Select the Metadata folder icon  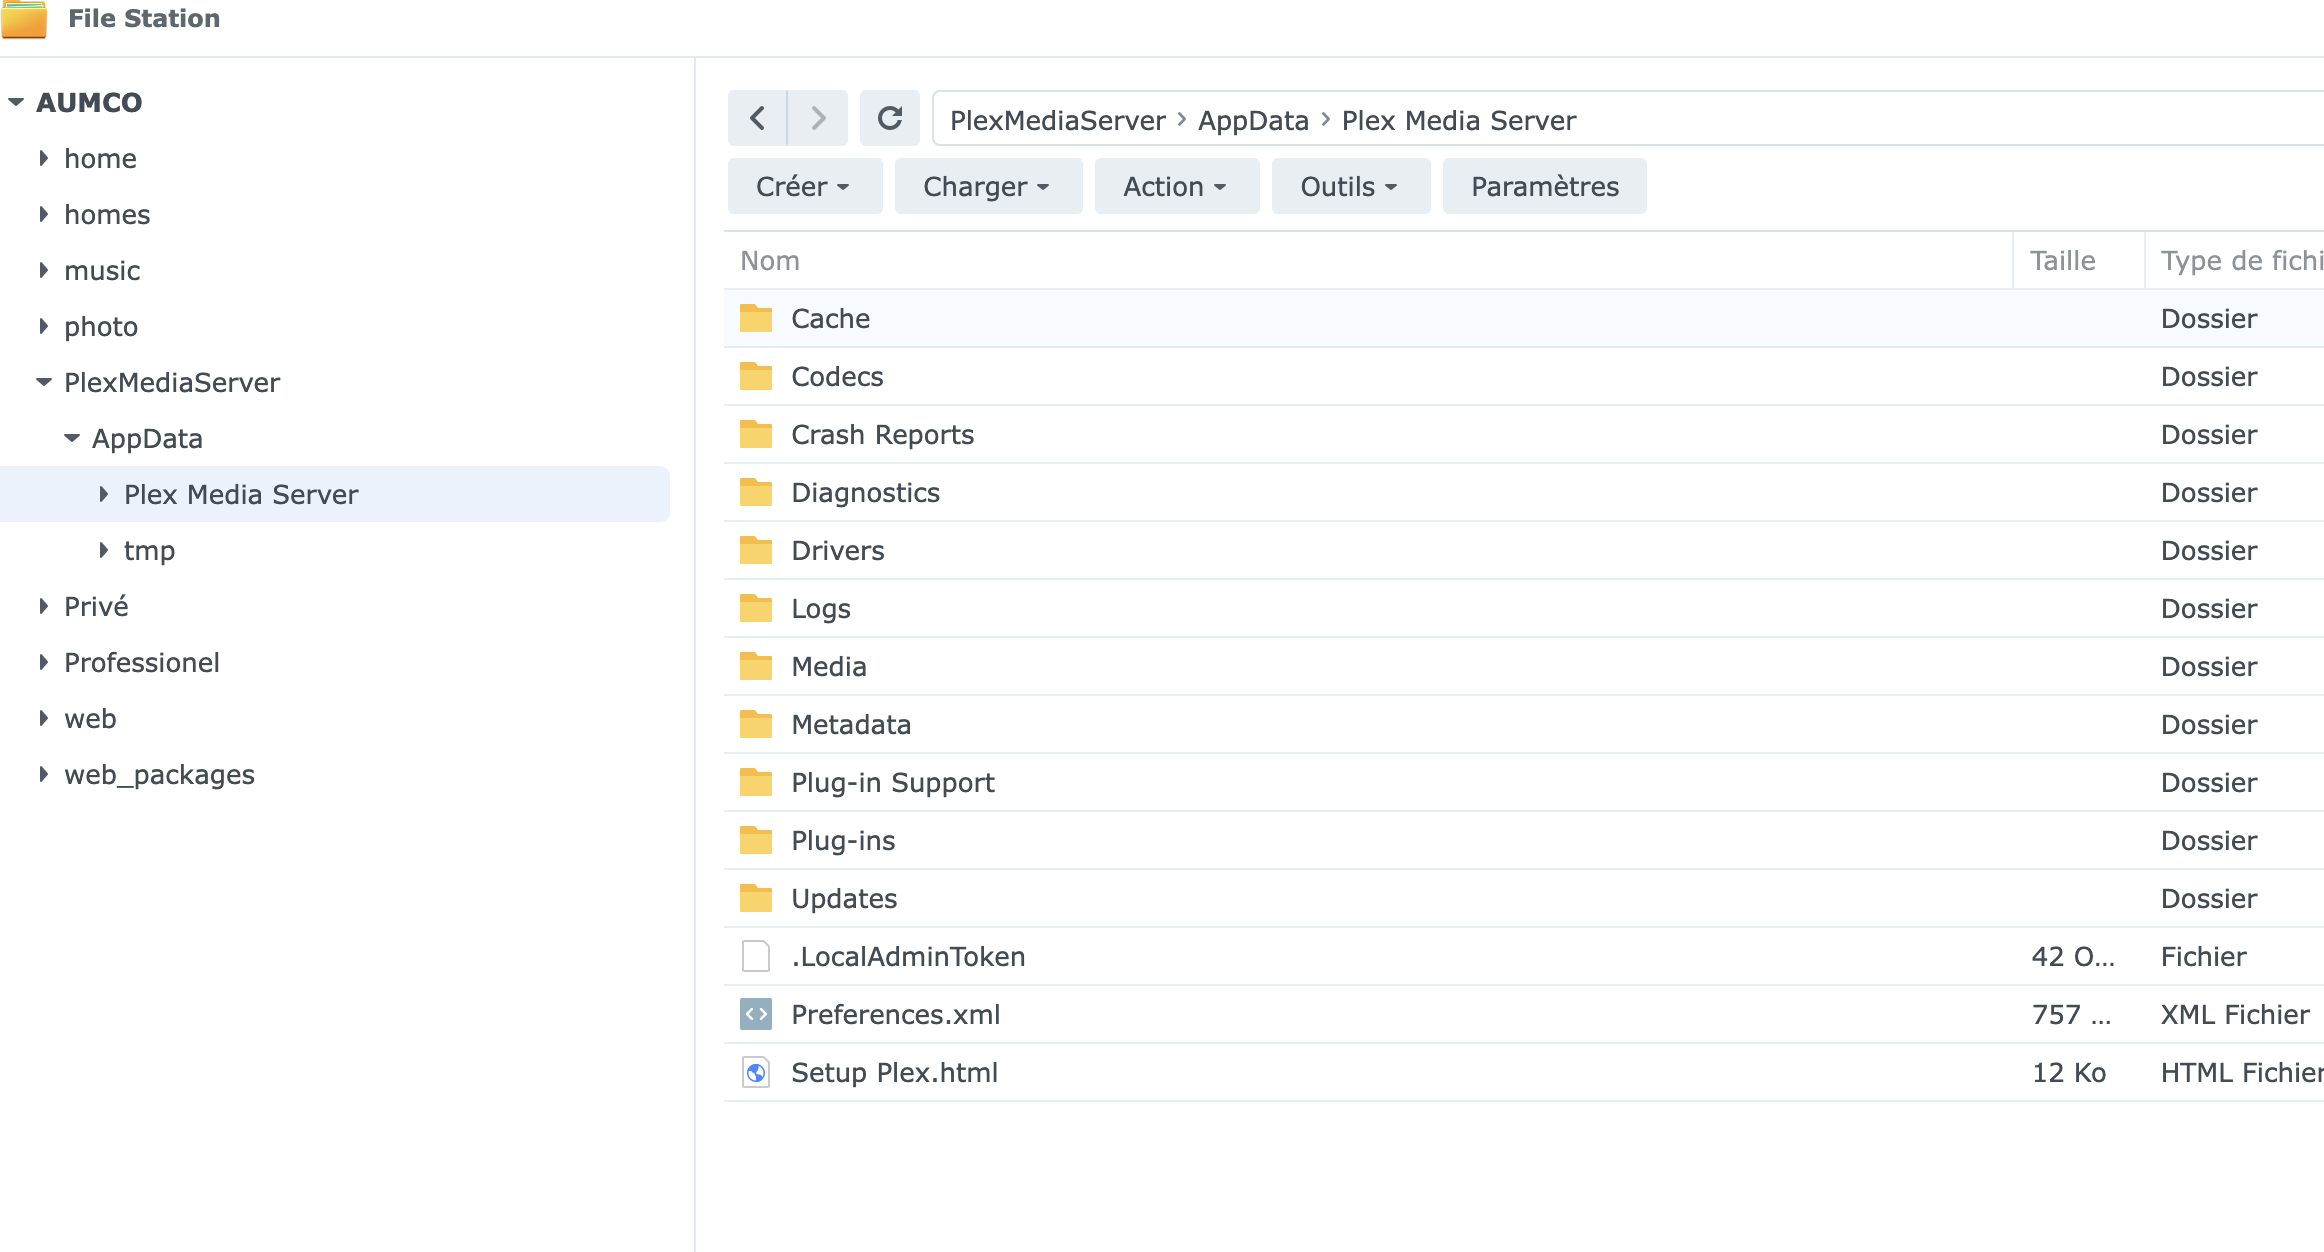(x=756, y=724)
